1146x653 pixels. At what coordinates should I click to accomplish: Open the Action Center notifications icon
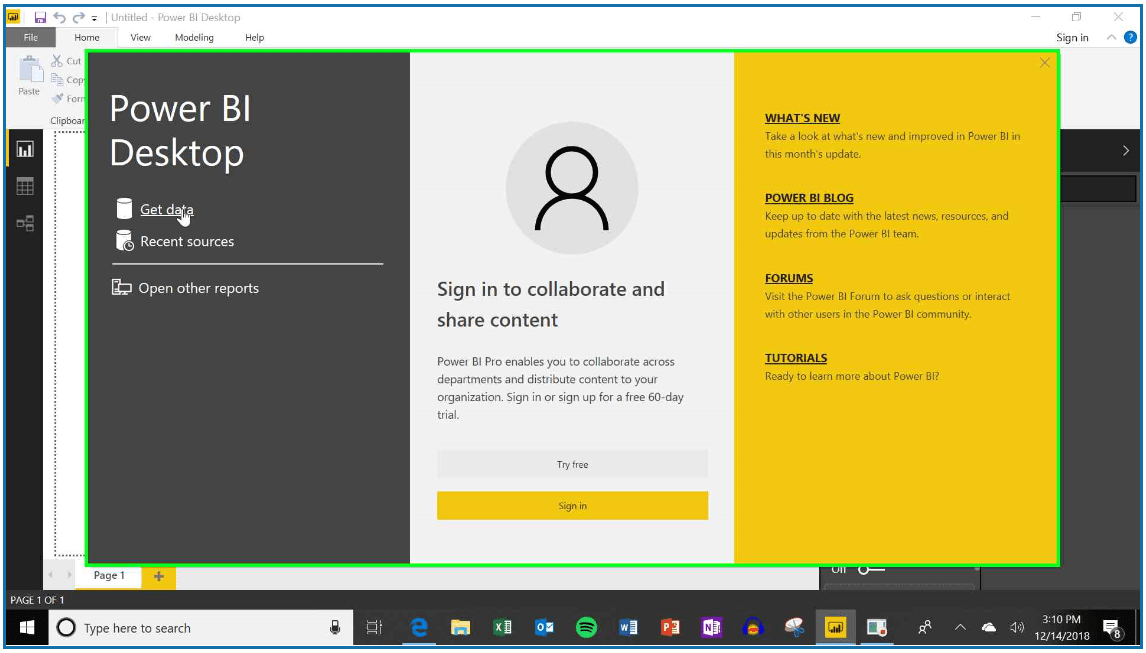(1112, 628)
